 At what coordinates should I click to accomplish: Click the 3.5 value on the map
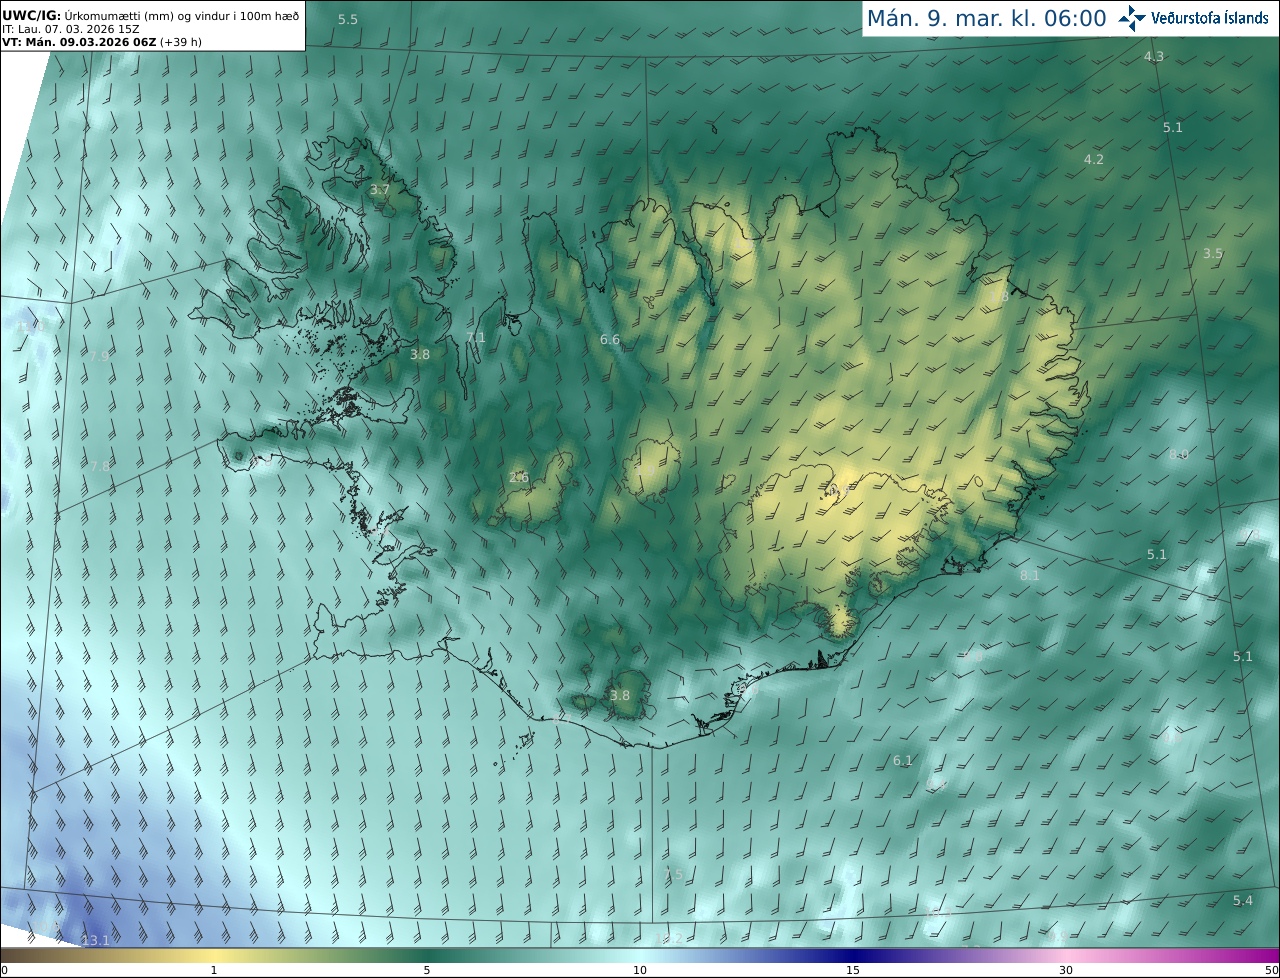[x=1213, y=254]
